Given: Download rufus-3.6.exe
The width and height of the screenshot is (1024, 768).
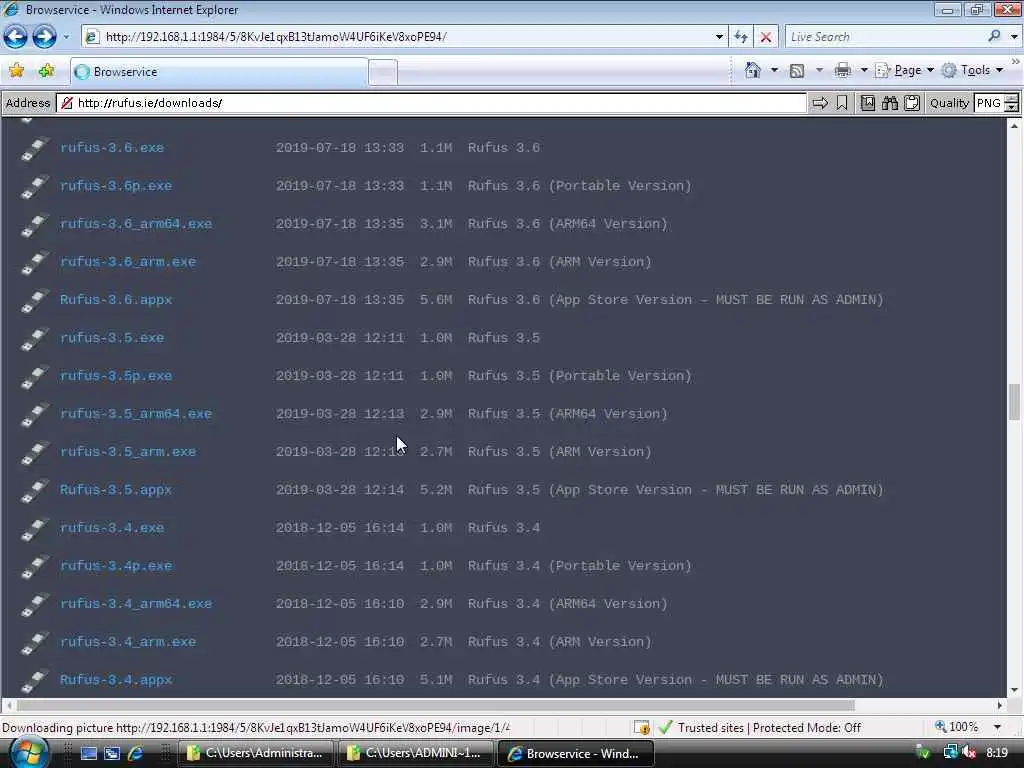Looking at the screenshot, I should 112,148.
